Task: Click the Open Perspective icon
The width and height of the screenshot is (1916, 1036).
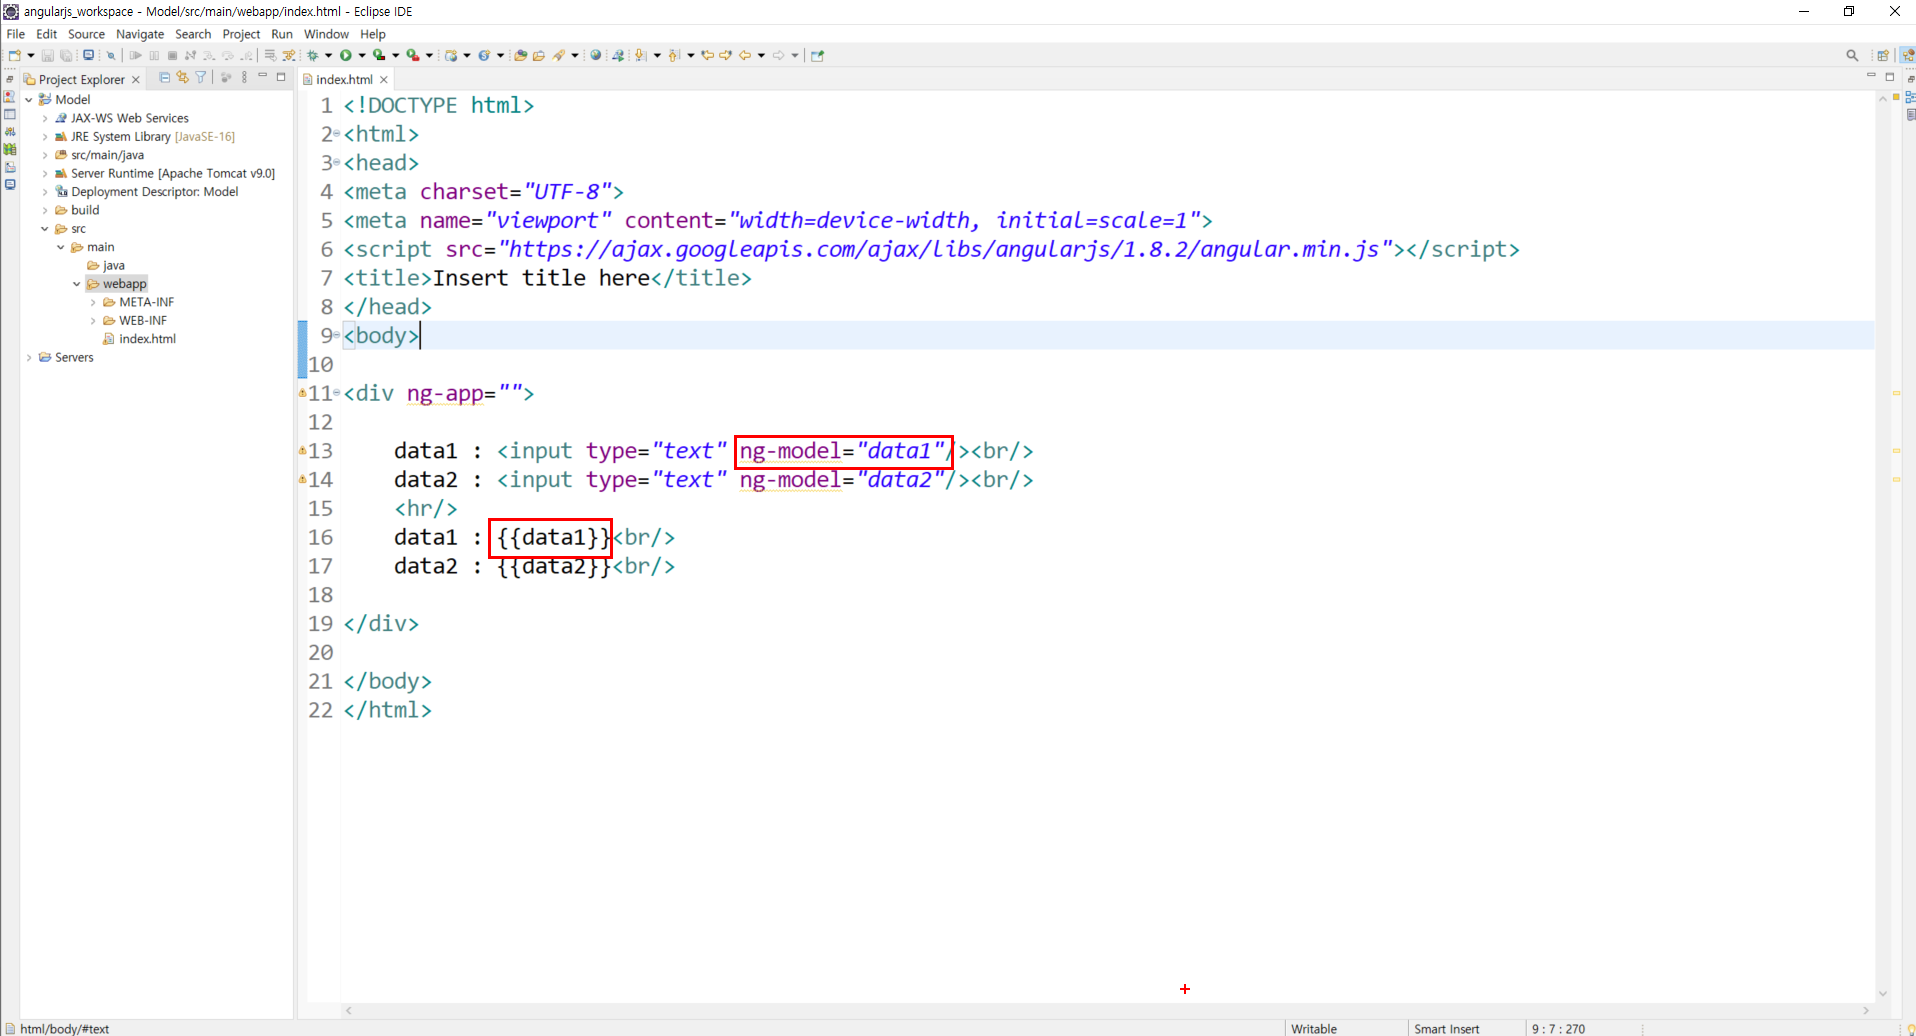Action: (1883, 55)
